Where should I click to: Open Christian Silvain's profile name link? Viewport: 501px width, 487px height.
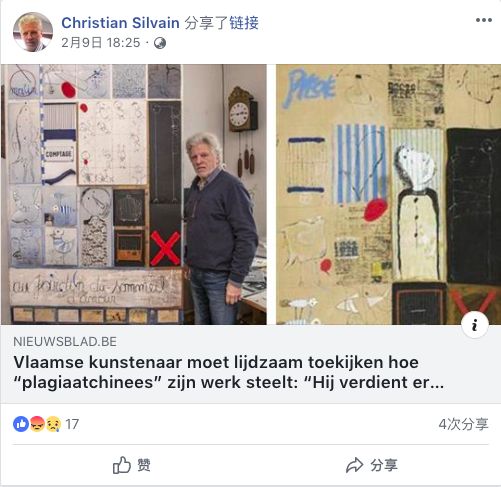tap(120, 23)
